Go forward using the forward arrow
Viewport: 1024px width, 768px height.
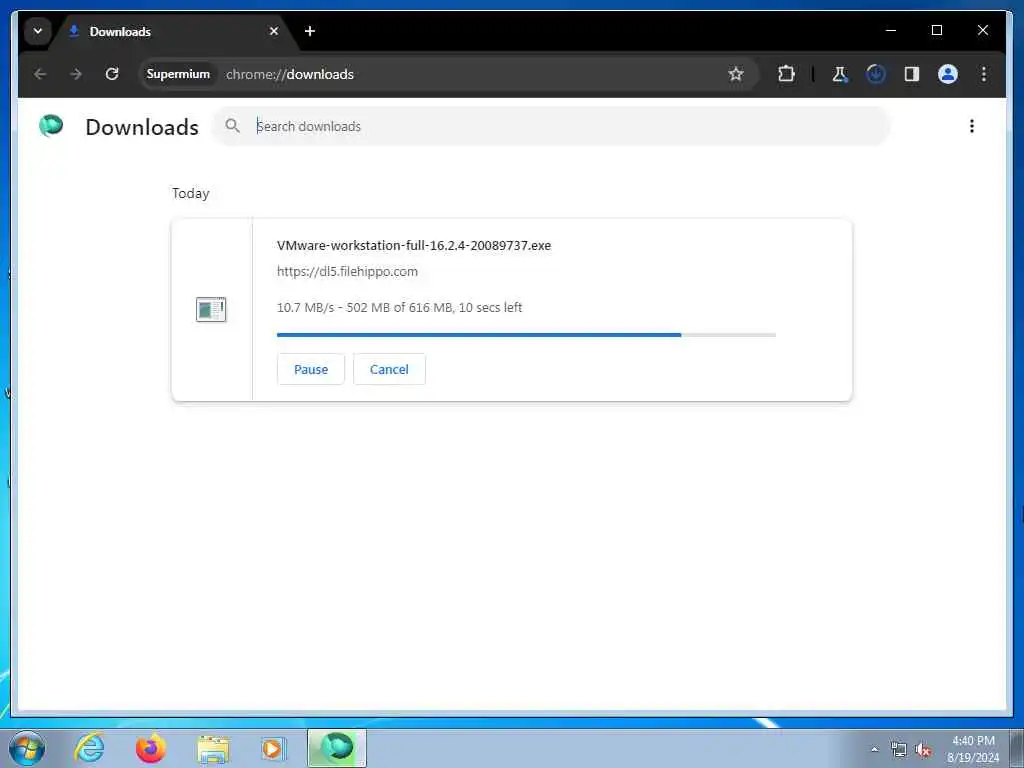76,74
